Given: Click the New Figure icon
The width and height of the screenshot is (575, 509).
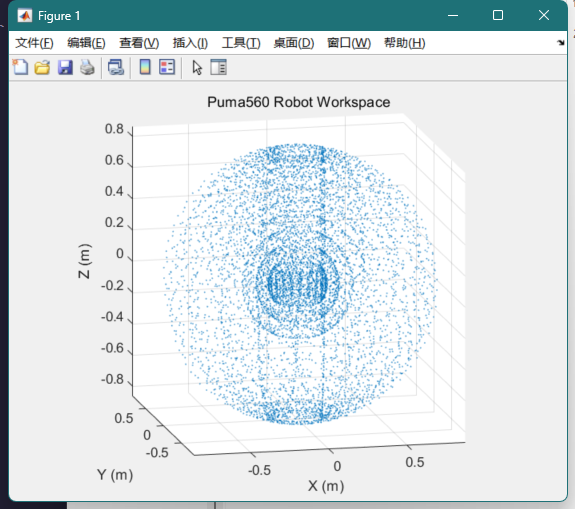Looking at the screenshot, I should point(21,67).
